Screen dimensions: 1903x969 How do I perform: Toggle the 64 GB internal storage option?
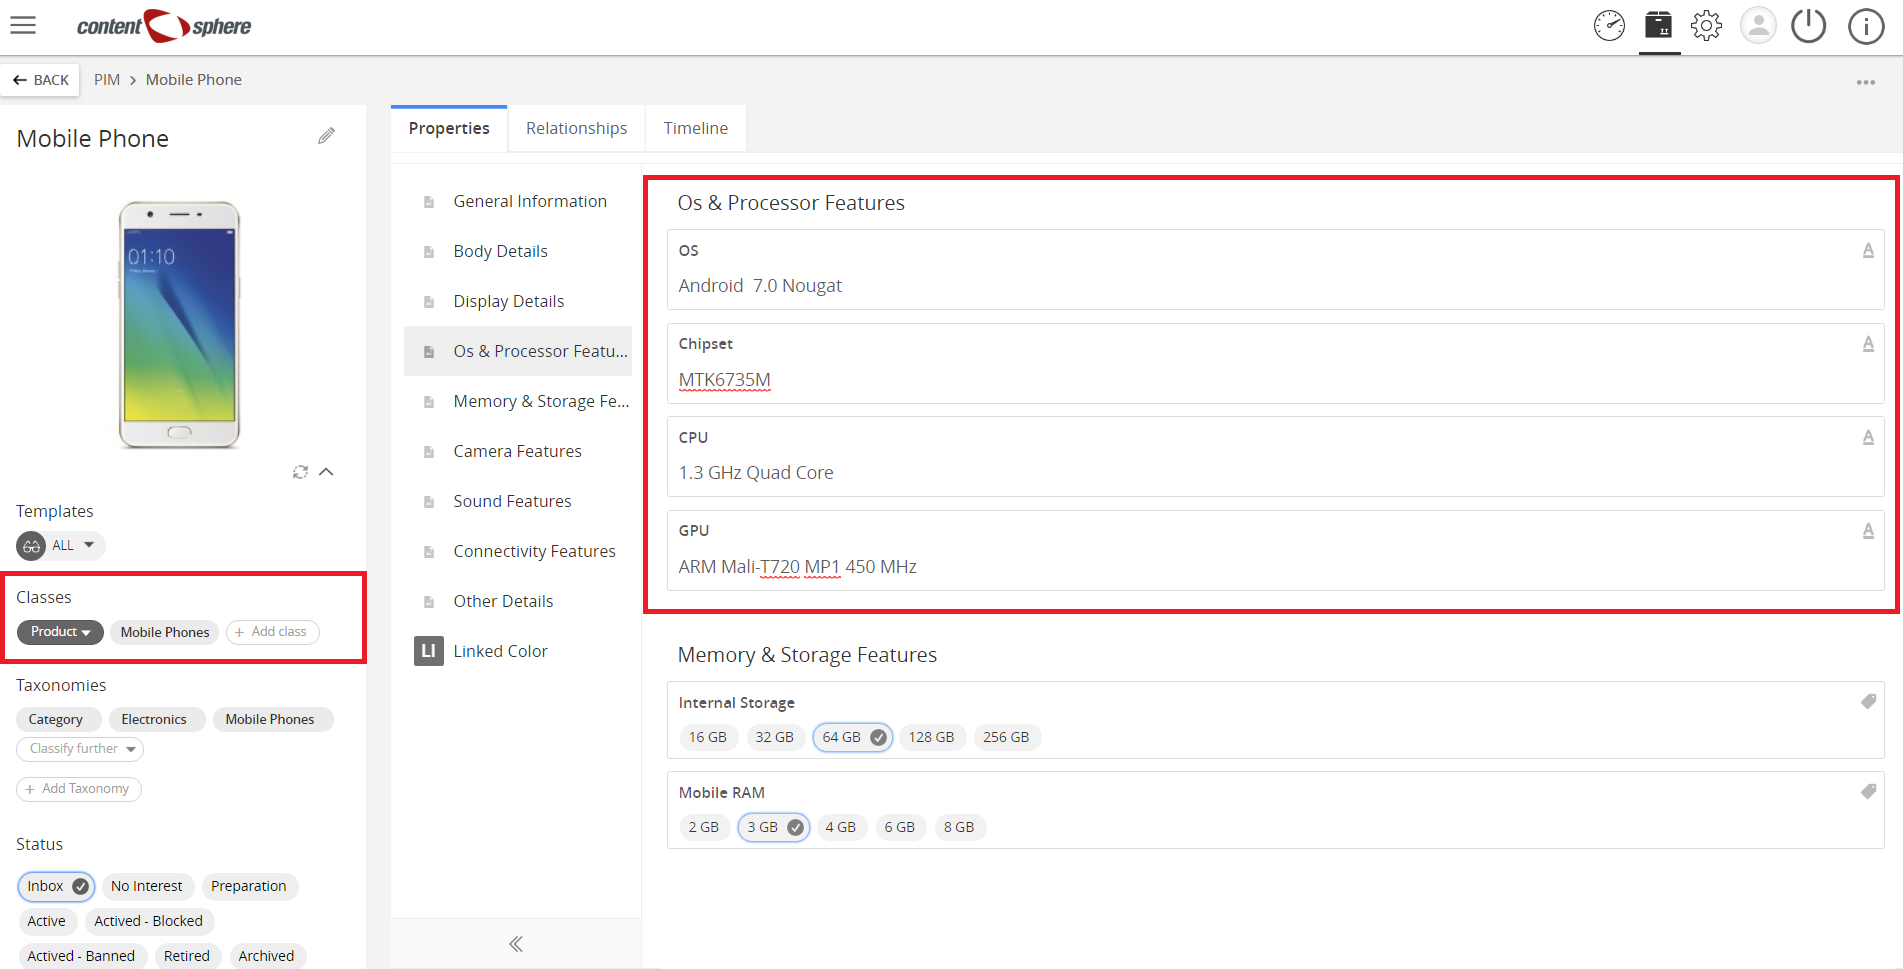(853, 737)
